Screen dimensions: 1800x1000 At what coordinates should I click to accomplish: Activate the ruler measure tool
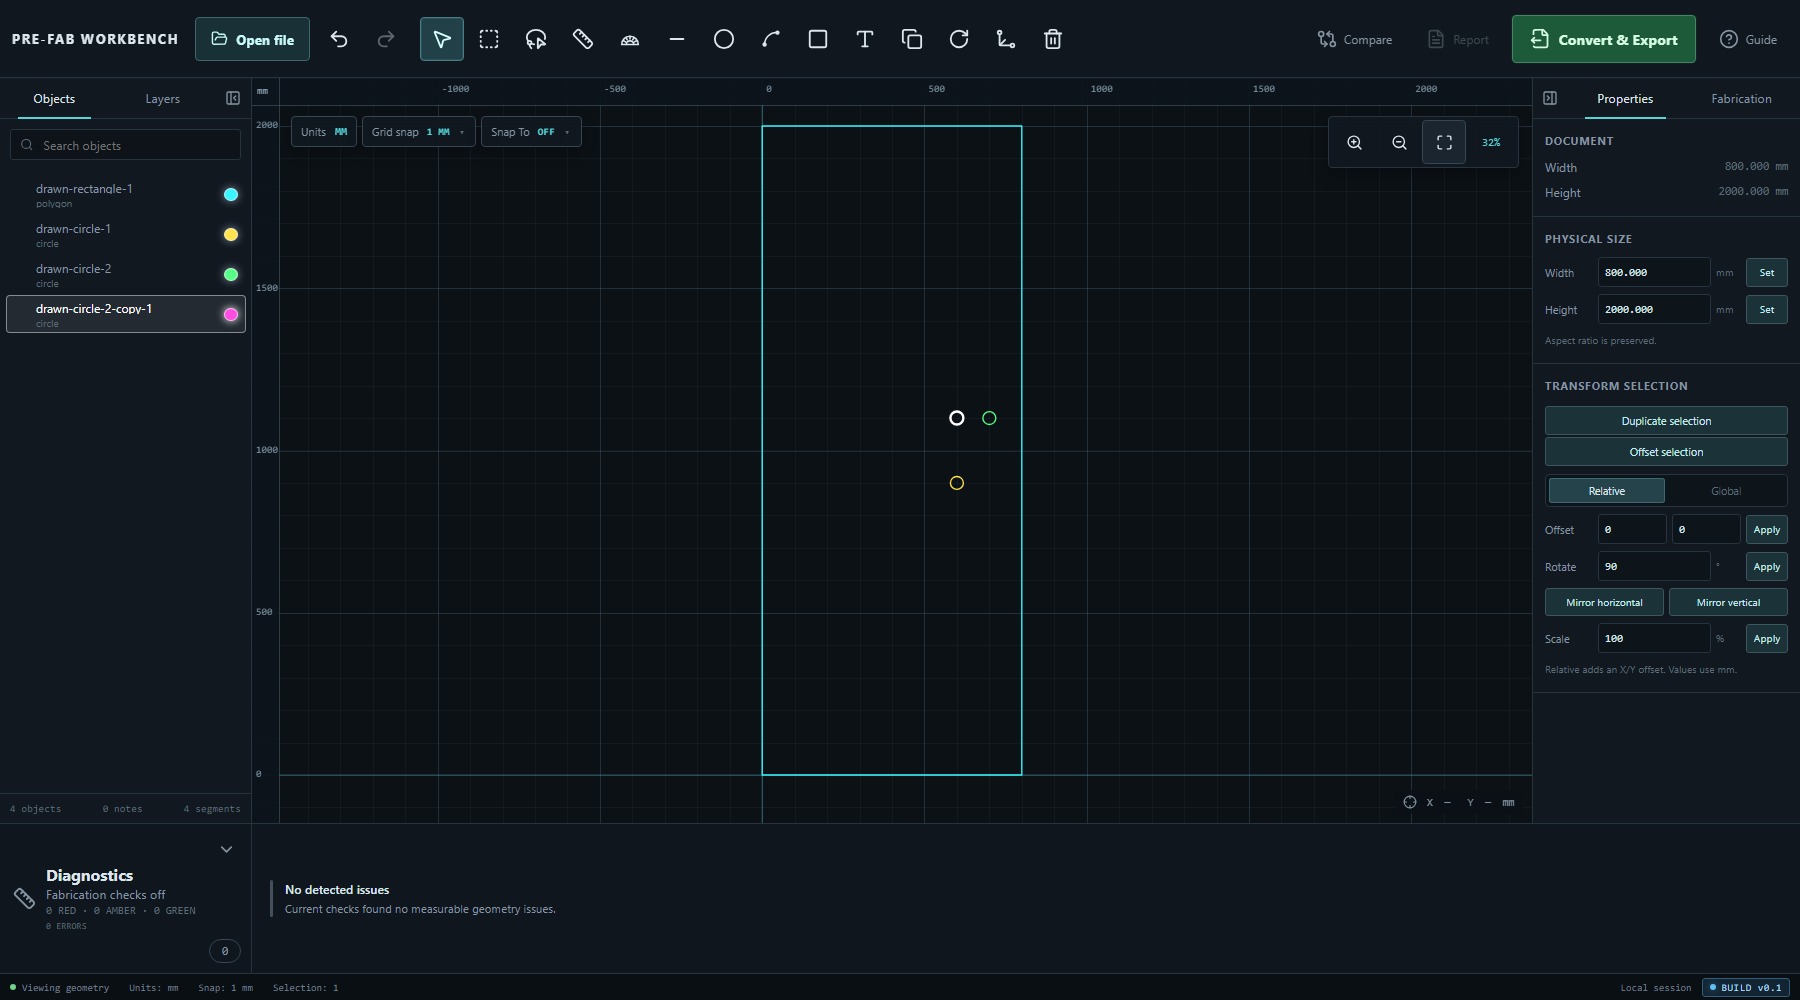tap(582, 39)
